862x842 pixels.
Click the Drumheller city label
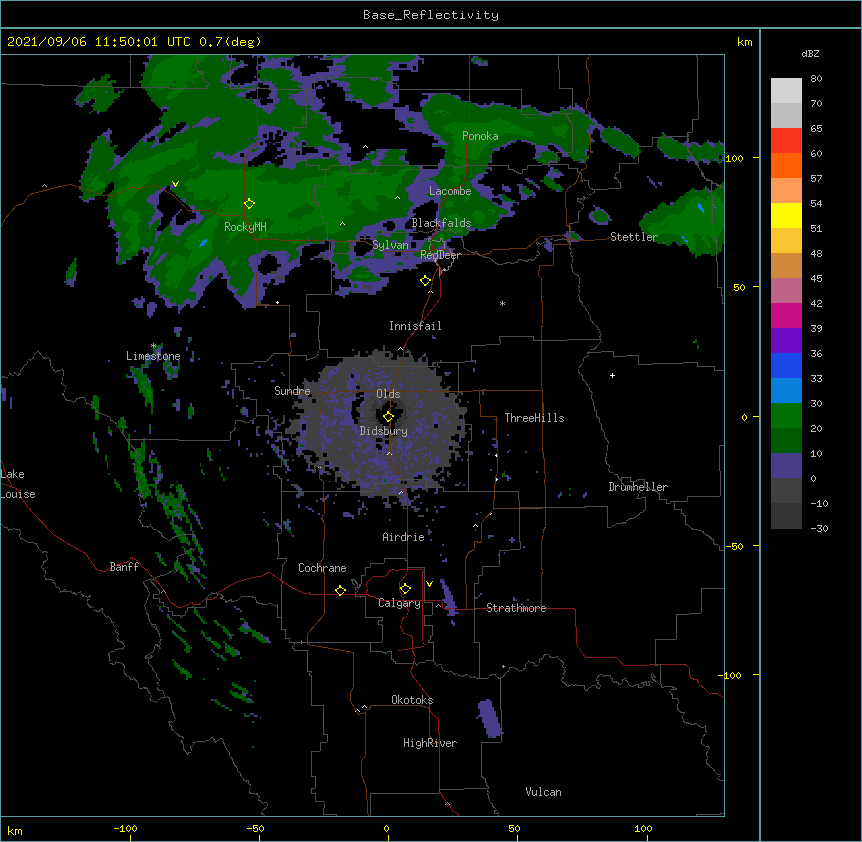tap(638, 487)
